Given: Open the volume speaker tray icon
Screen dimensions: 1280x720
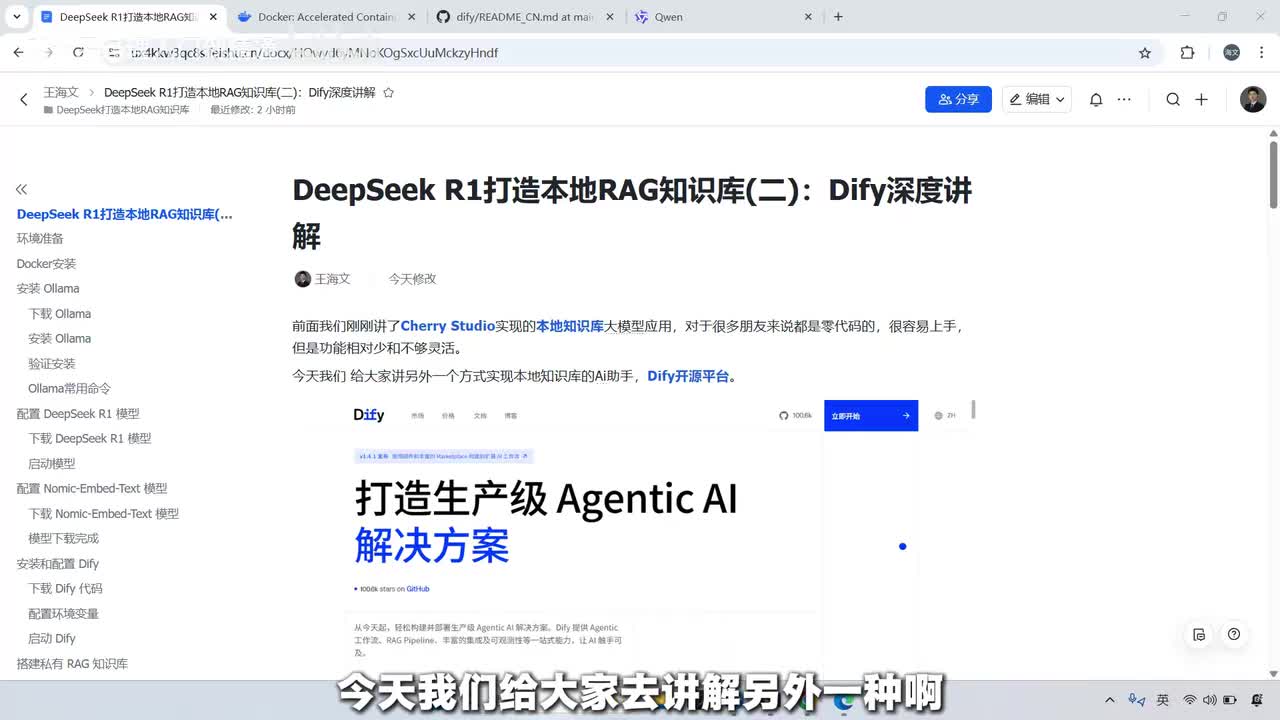Looking at the screenshot, I should [1209, 700].
